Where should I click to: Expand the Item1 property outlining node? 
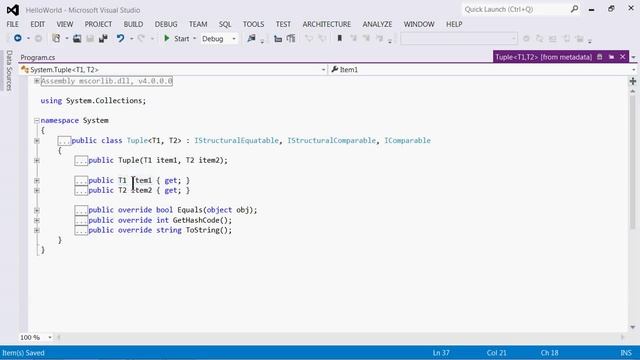coord(37,180)
